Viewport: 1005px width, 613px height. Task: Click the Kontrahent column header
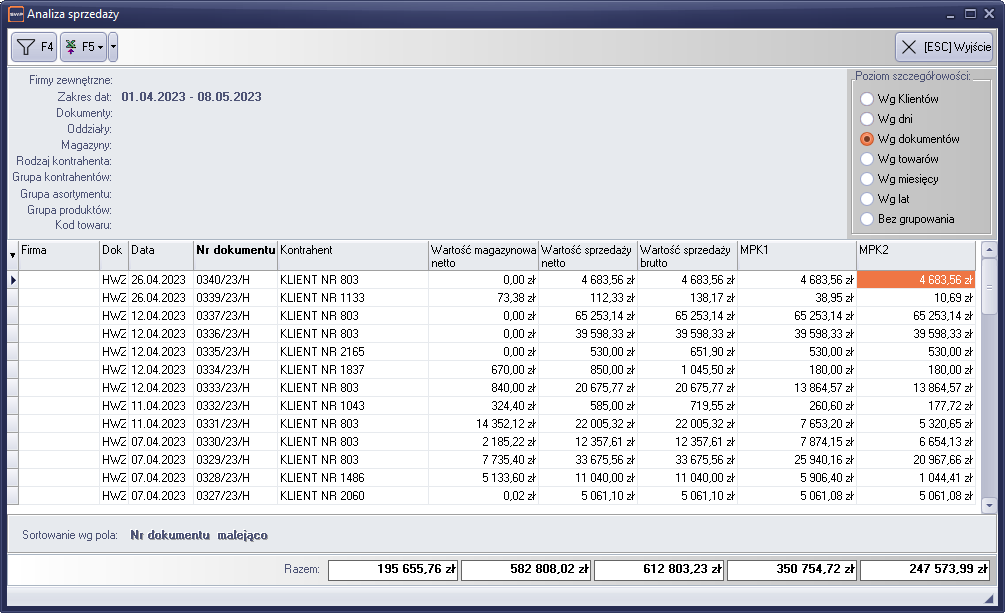[x=352, y=249]
